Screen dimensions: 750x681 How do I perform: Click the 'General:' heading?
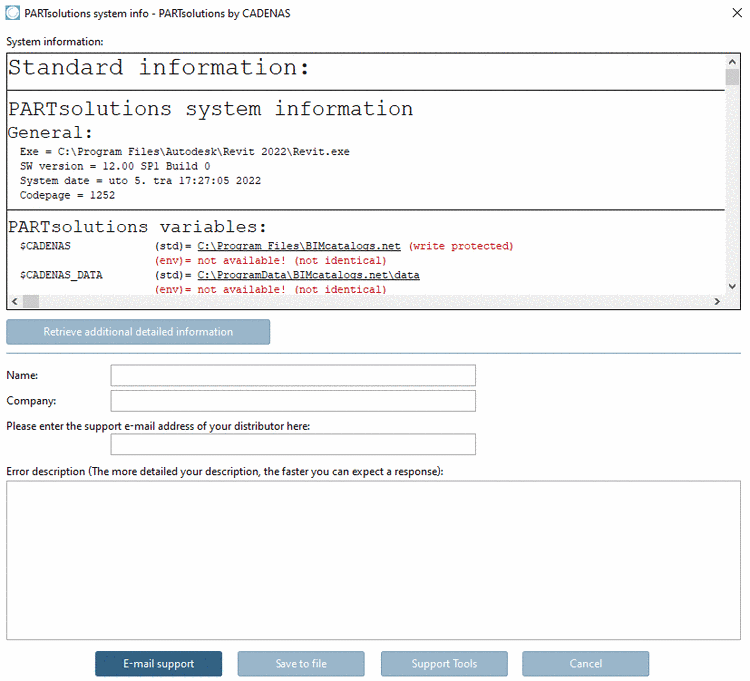coord(50,132)
